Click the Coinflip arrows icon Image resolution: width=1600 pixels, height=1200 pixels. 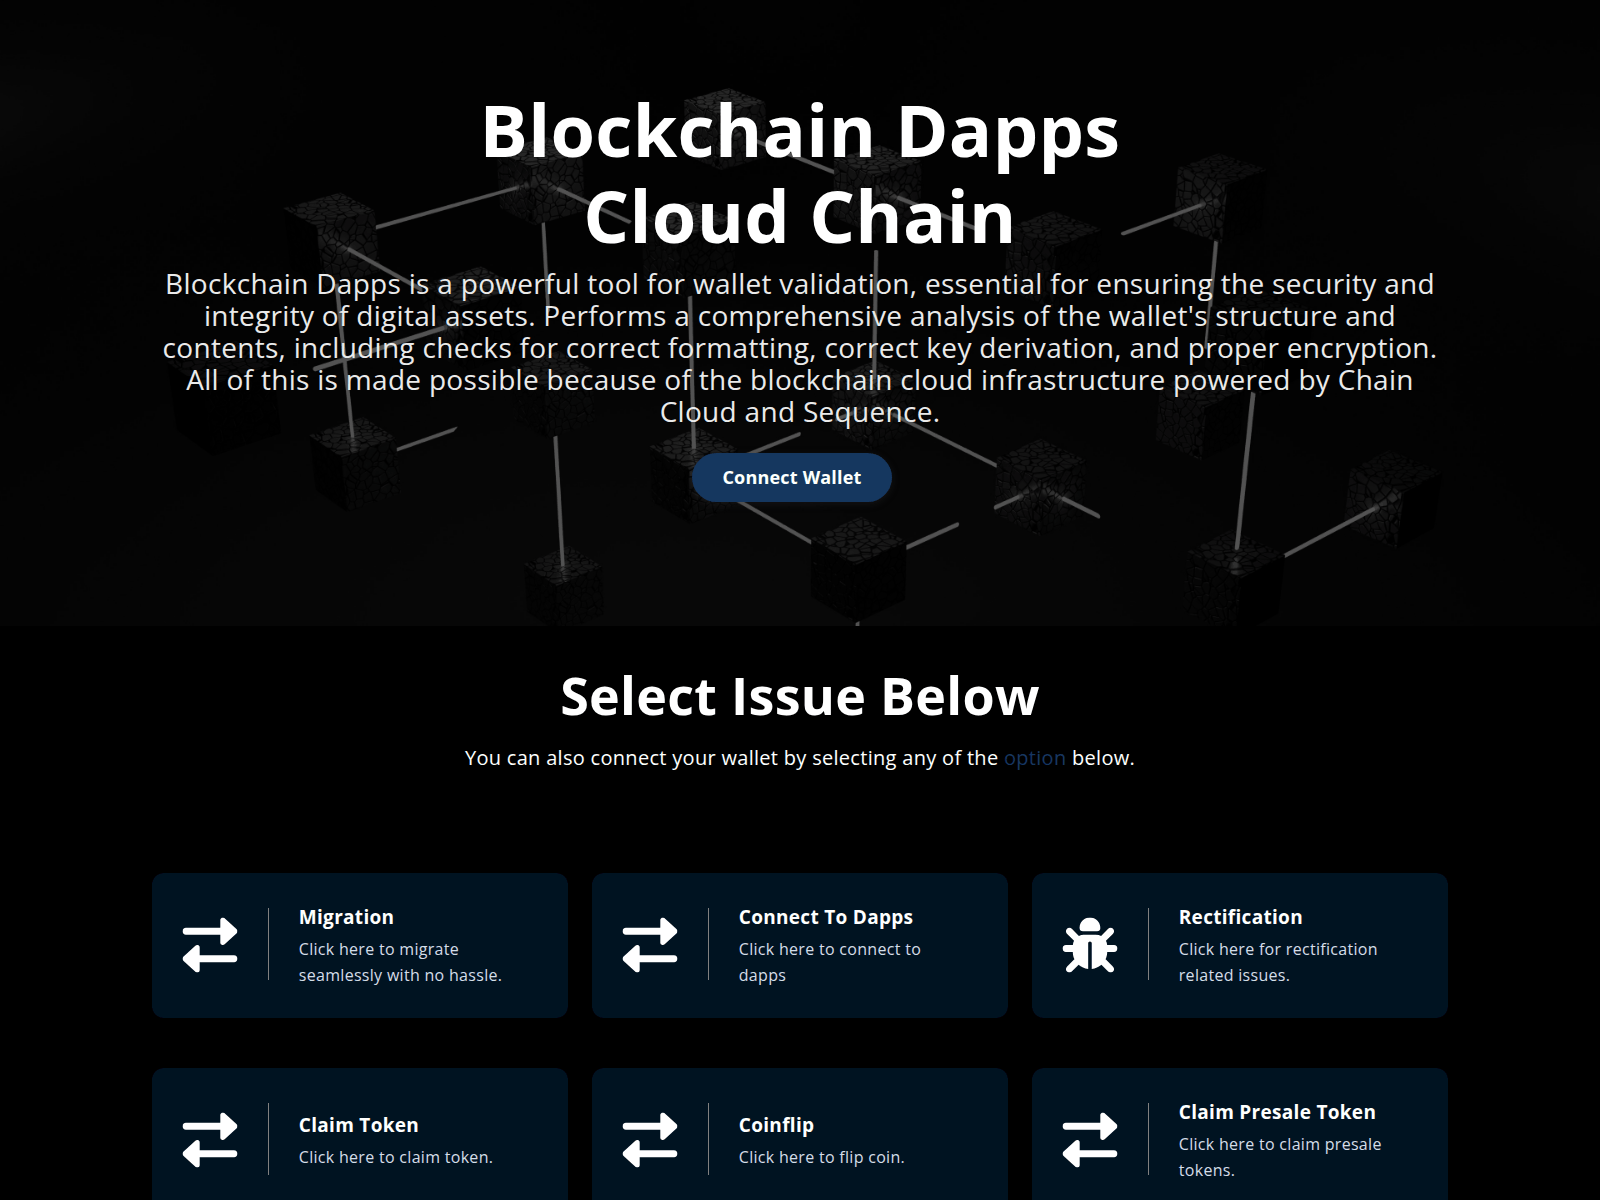[x=650, y=1140]
